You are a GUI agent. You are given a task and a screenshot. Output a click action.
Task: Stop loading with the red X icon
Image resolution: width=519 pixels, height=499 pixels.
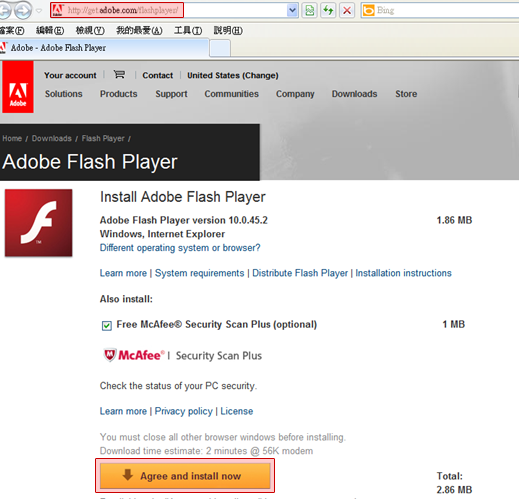click(347, 10)
